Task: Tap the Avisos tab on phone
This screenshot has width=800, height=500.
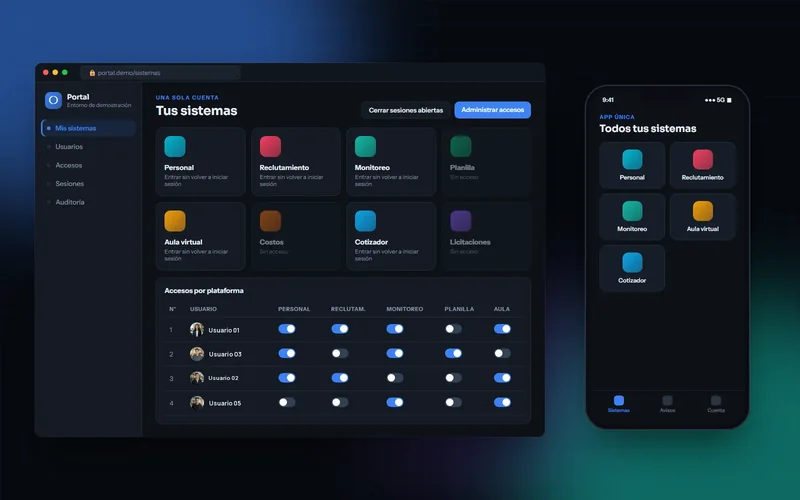Action: pos(667,404)
